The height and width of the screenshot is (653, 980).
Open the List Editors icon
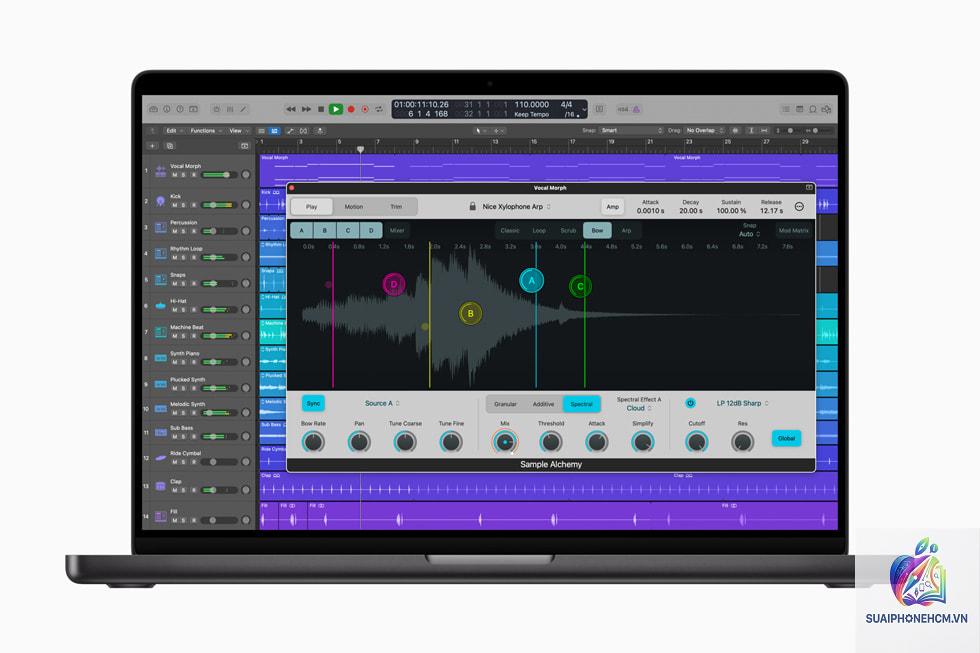pyautogui.click(x=786, y=109)
